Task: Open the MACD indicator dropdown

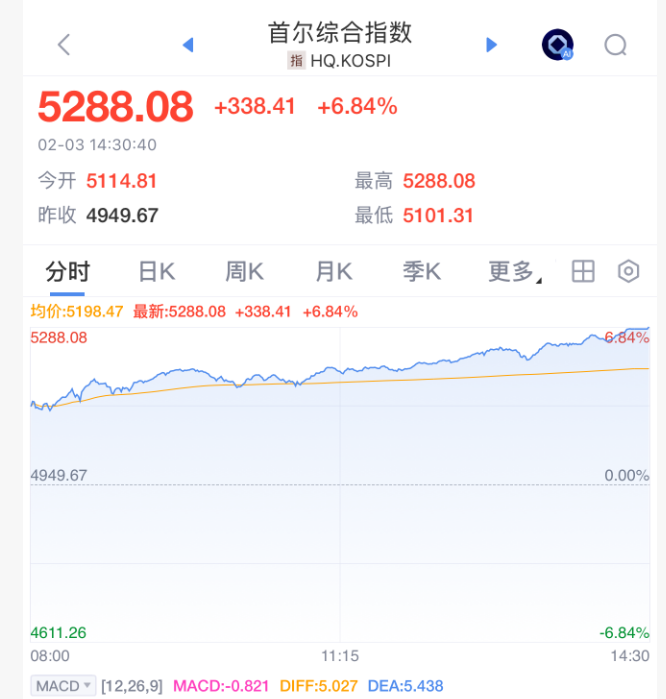Action: point(64,685)
